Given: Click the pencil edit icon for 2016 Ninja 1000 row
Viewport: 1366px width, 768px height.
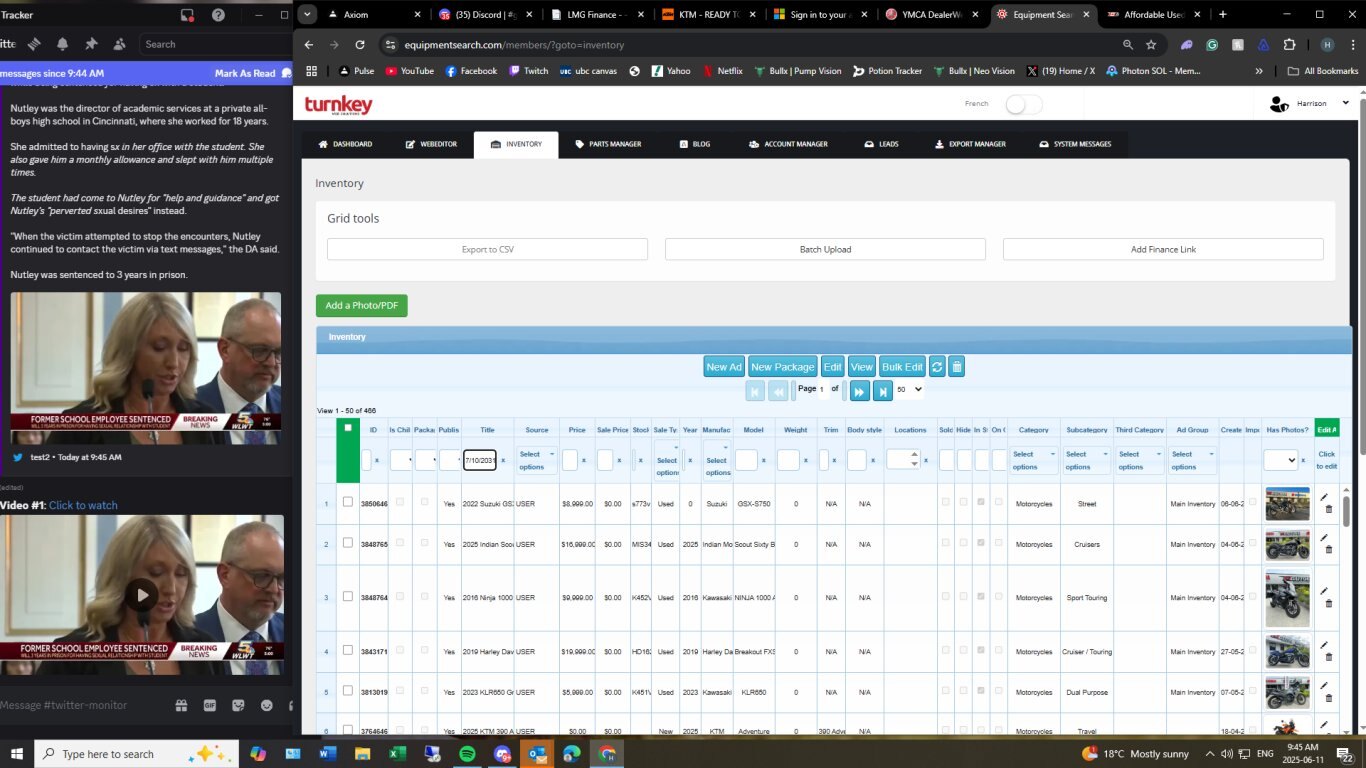Looking at the screenshot, I should tap(1325, 590).
